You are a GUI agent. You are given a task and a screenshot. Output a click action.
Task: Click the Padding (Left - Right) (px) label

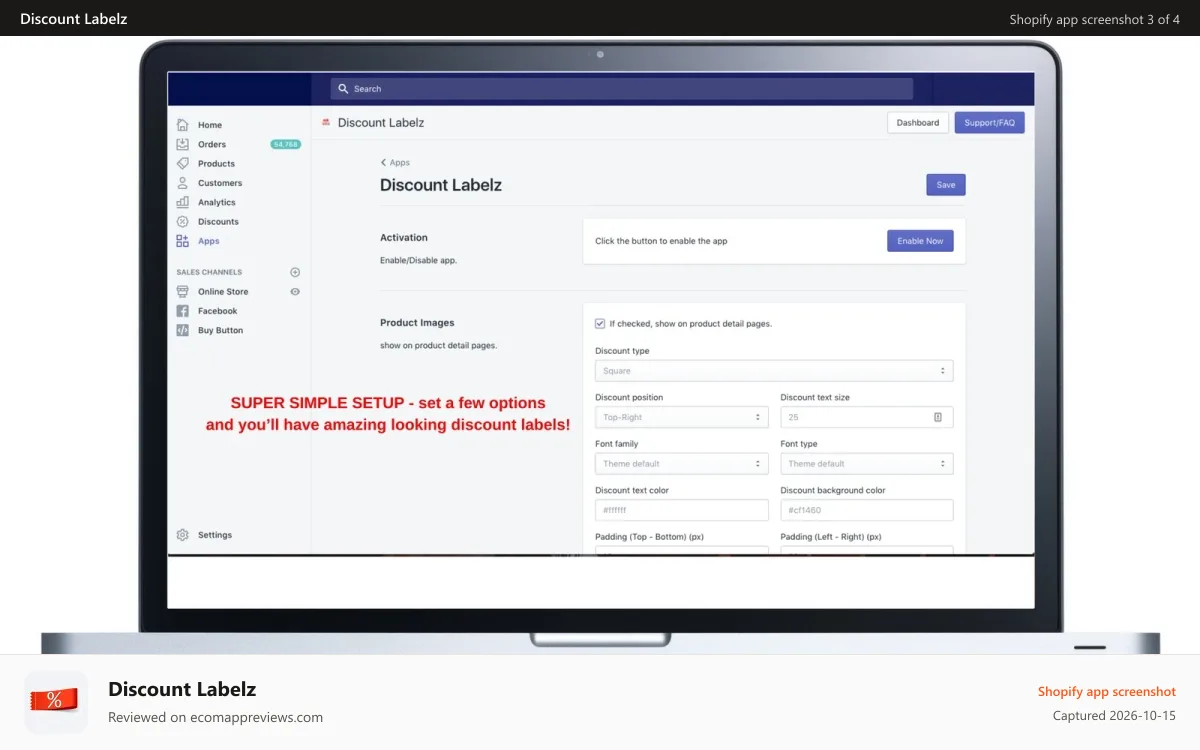point(831,537)
